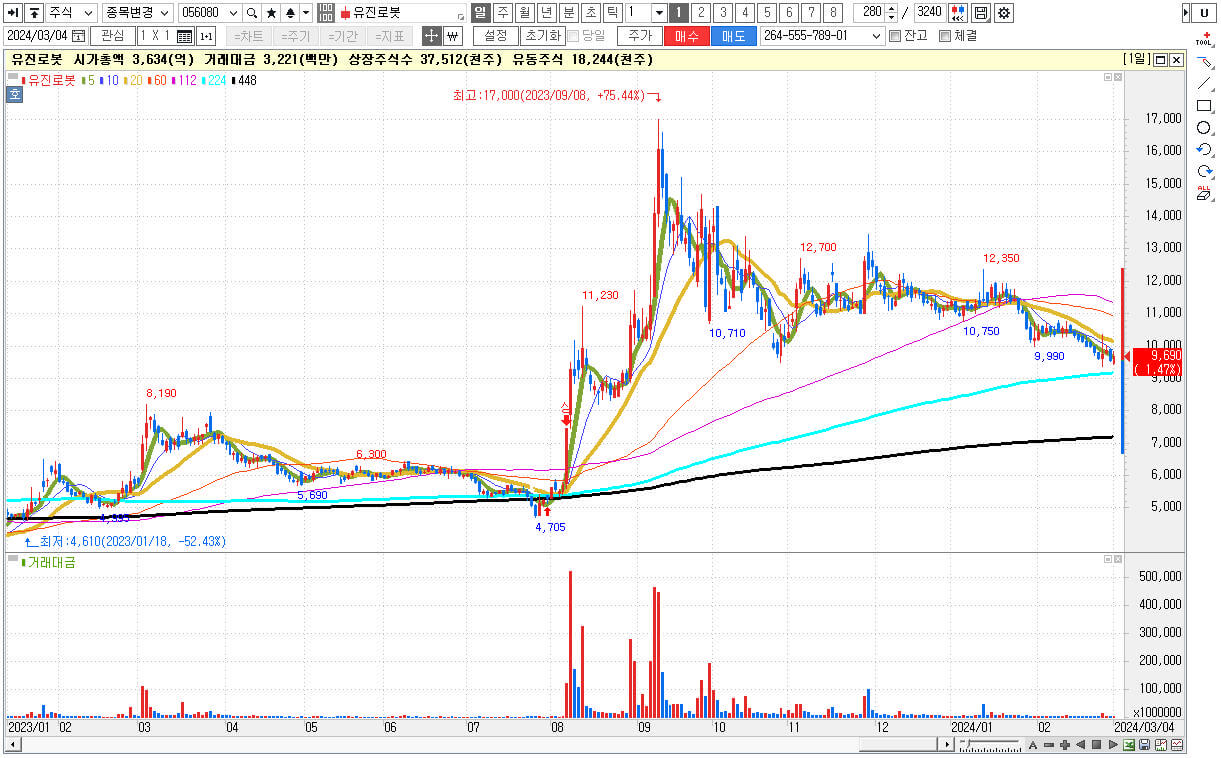Click the 1+1 chart add icon
This screenshot has width=1221, height=758.
tap(206, 35)
